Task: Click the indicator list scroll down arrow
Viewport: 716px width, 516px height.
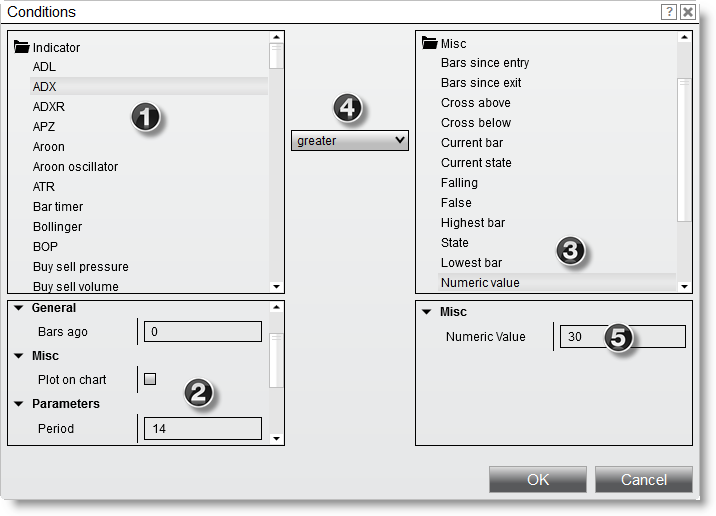Action: point(277,286)
